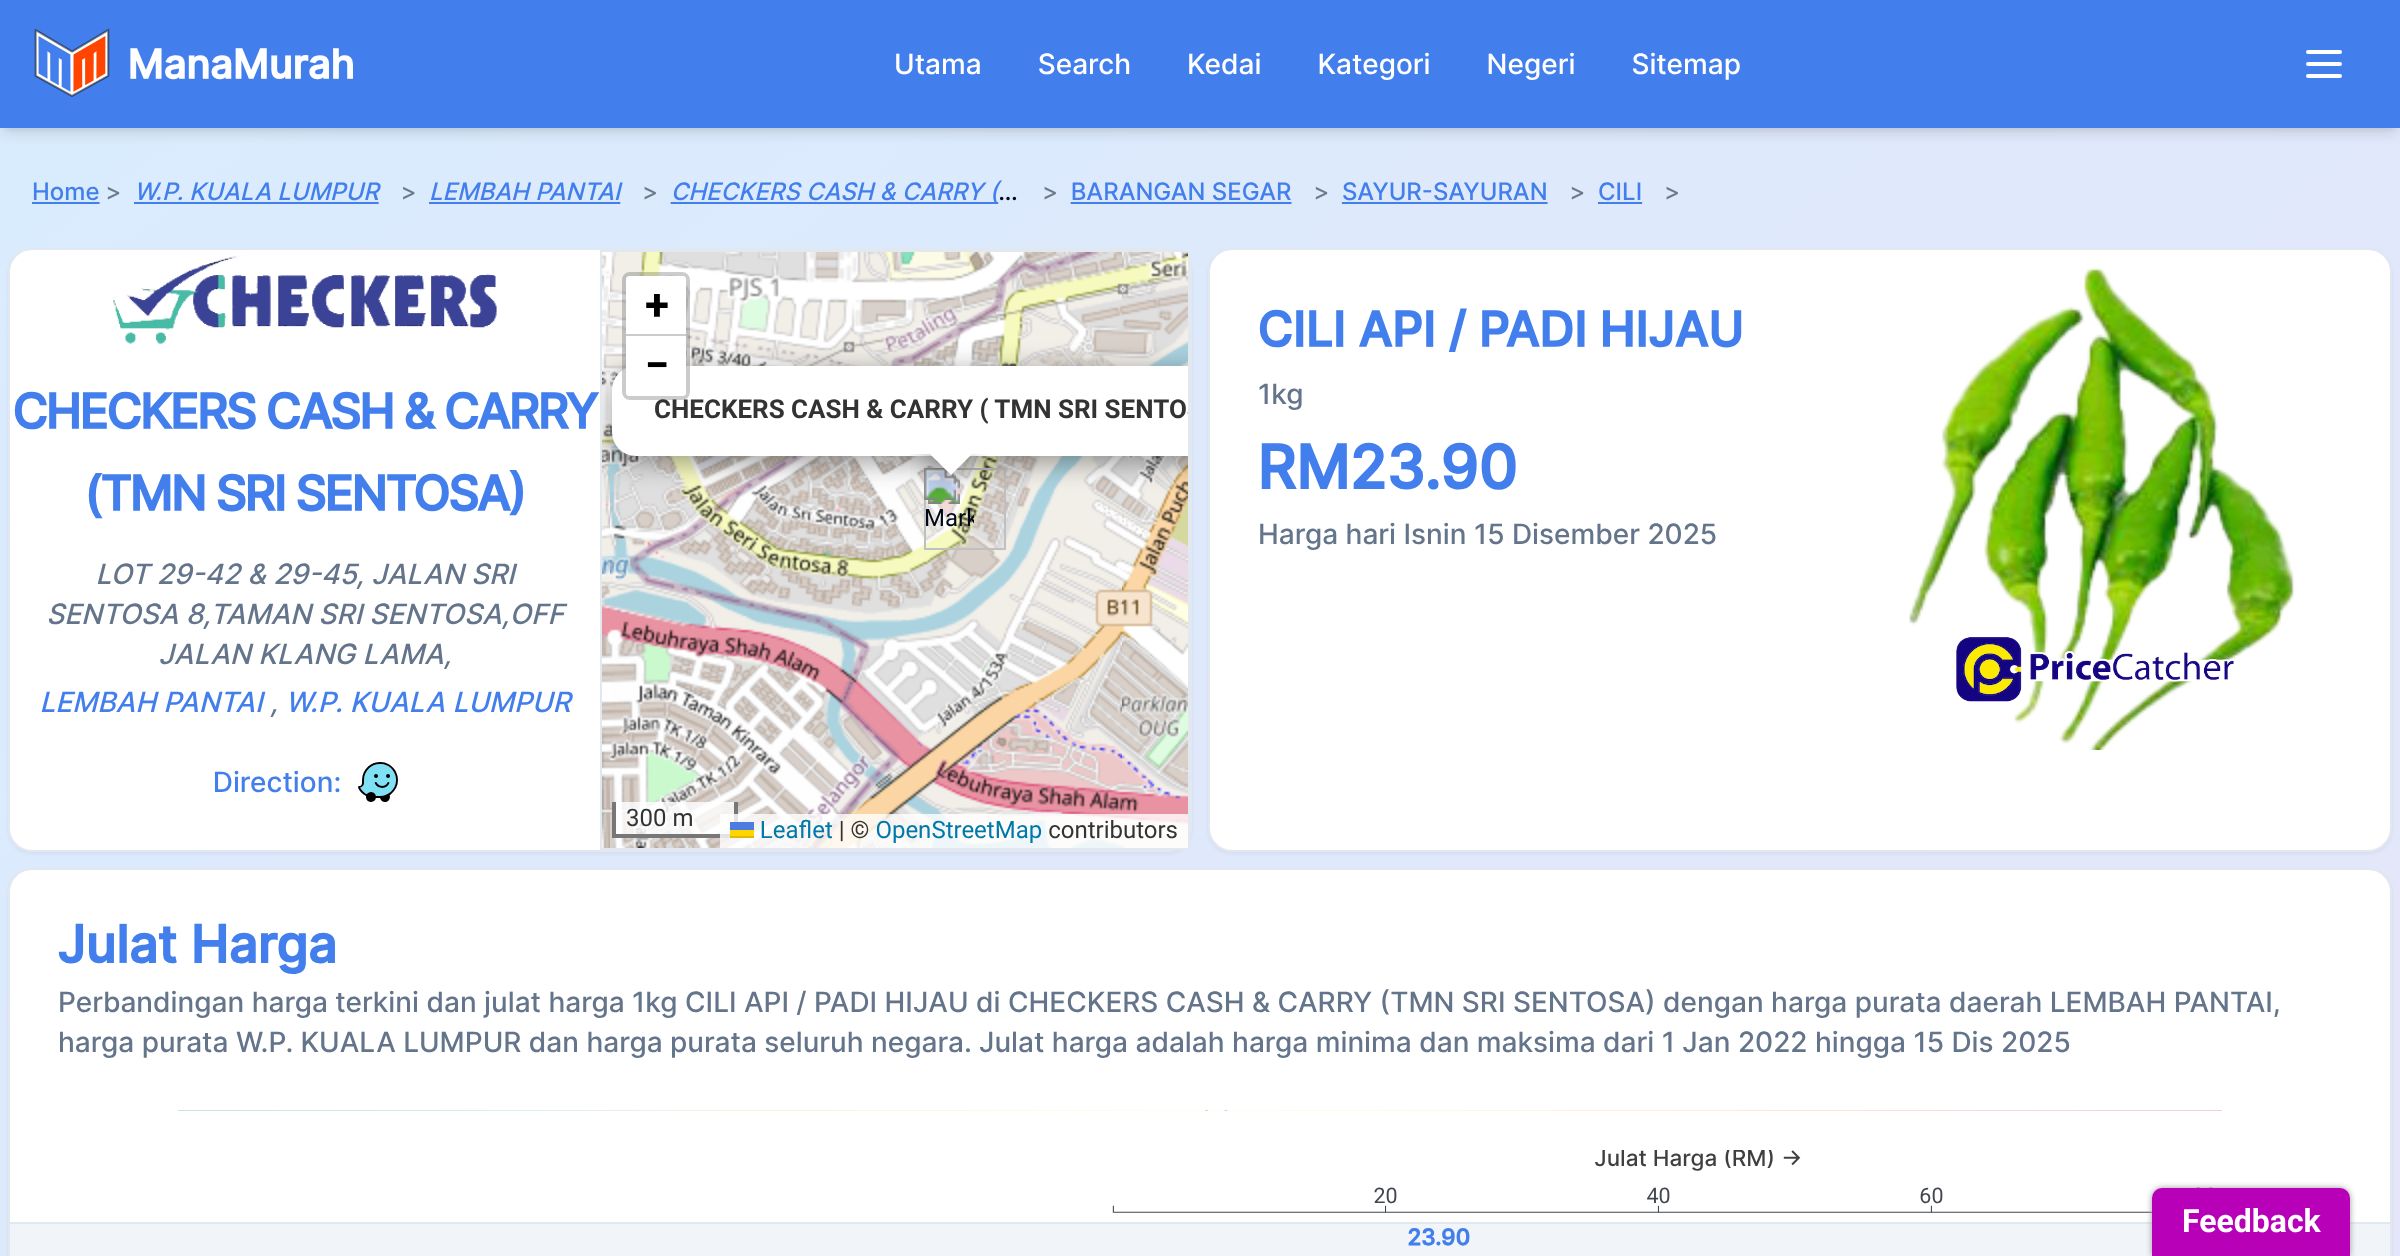Click the LEMBAH PANTAI address link

[154, 702]
